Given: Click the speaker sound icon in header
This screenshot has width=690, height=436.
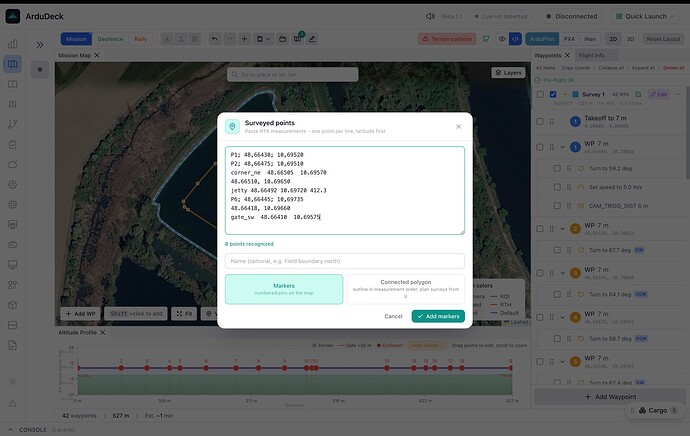Looking at the screenshot, I should pos(430,16).
